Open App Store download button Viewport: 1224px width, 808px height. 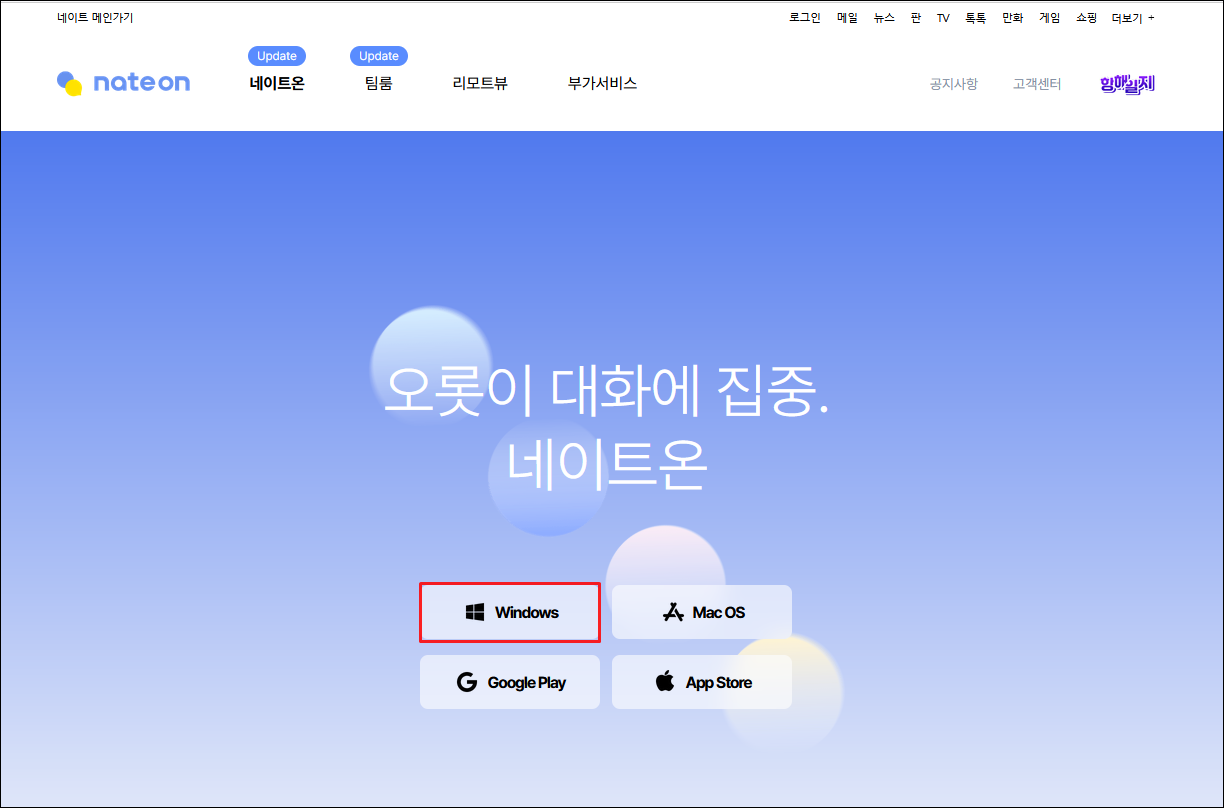point(702,682)
